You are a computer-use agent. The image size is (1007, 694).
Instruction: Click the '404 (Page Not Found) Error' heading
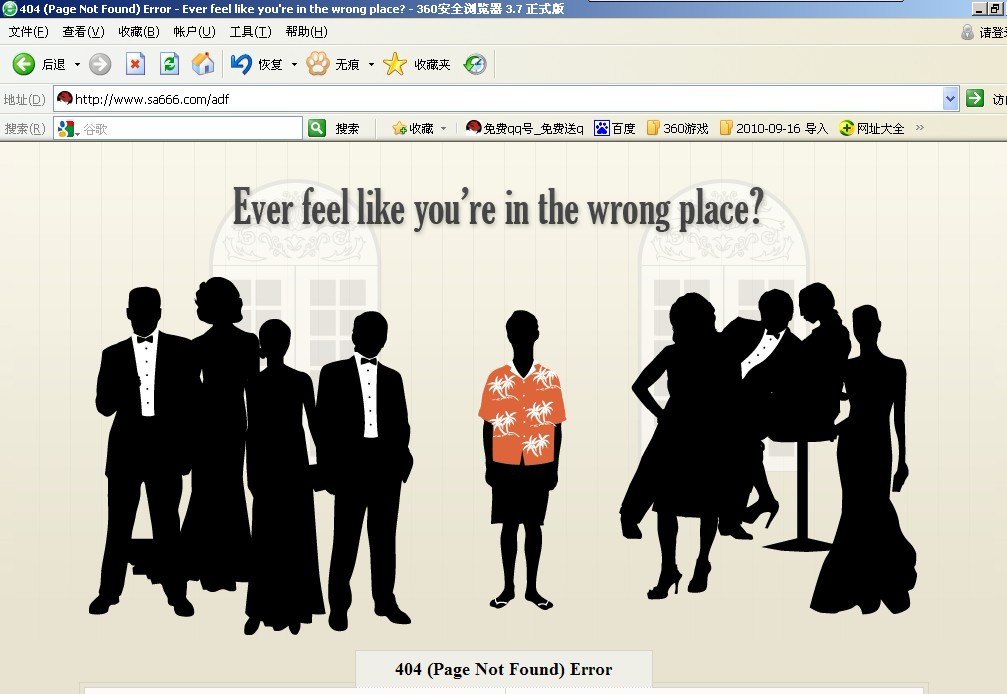504,669
